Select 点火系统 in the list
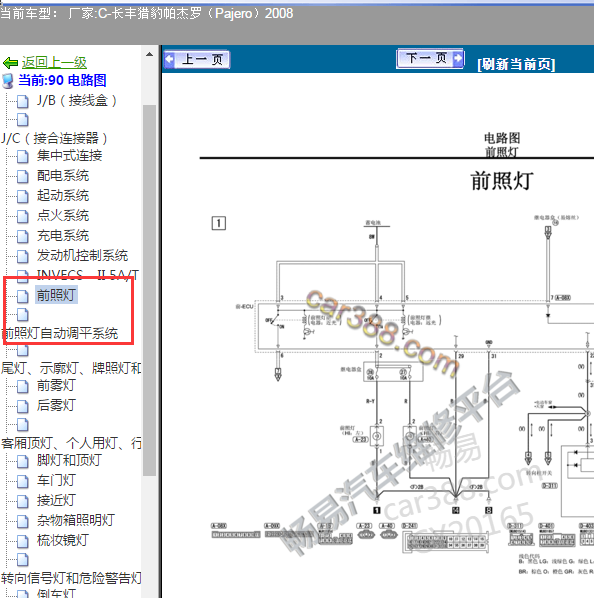Viewport: 594px width, 598px height. click(x=63, y=215)
